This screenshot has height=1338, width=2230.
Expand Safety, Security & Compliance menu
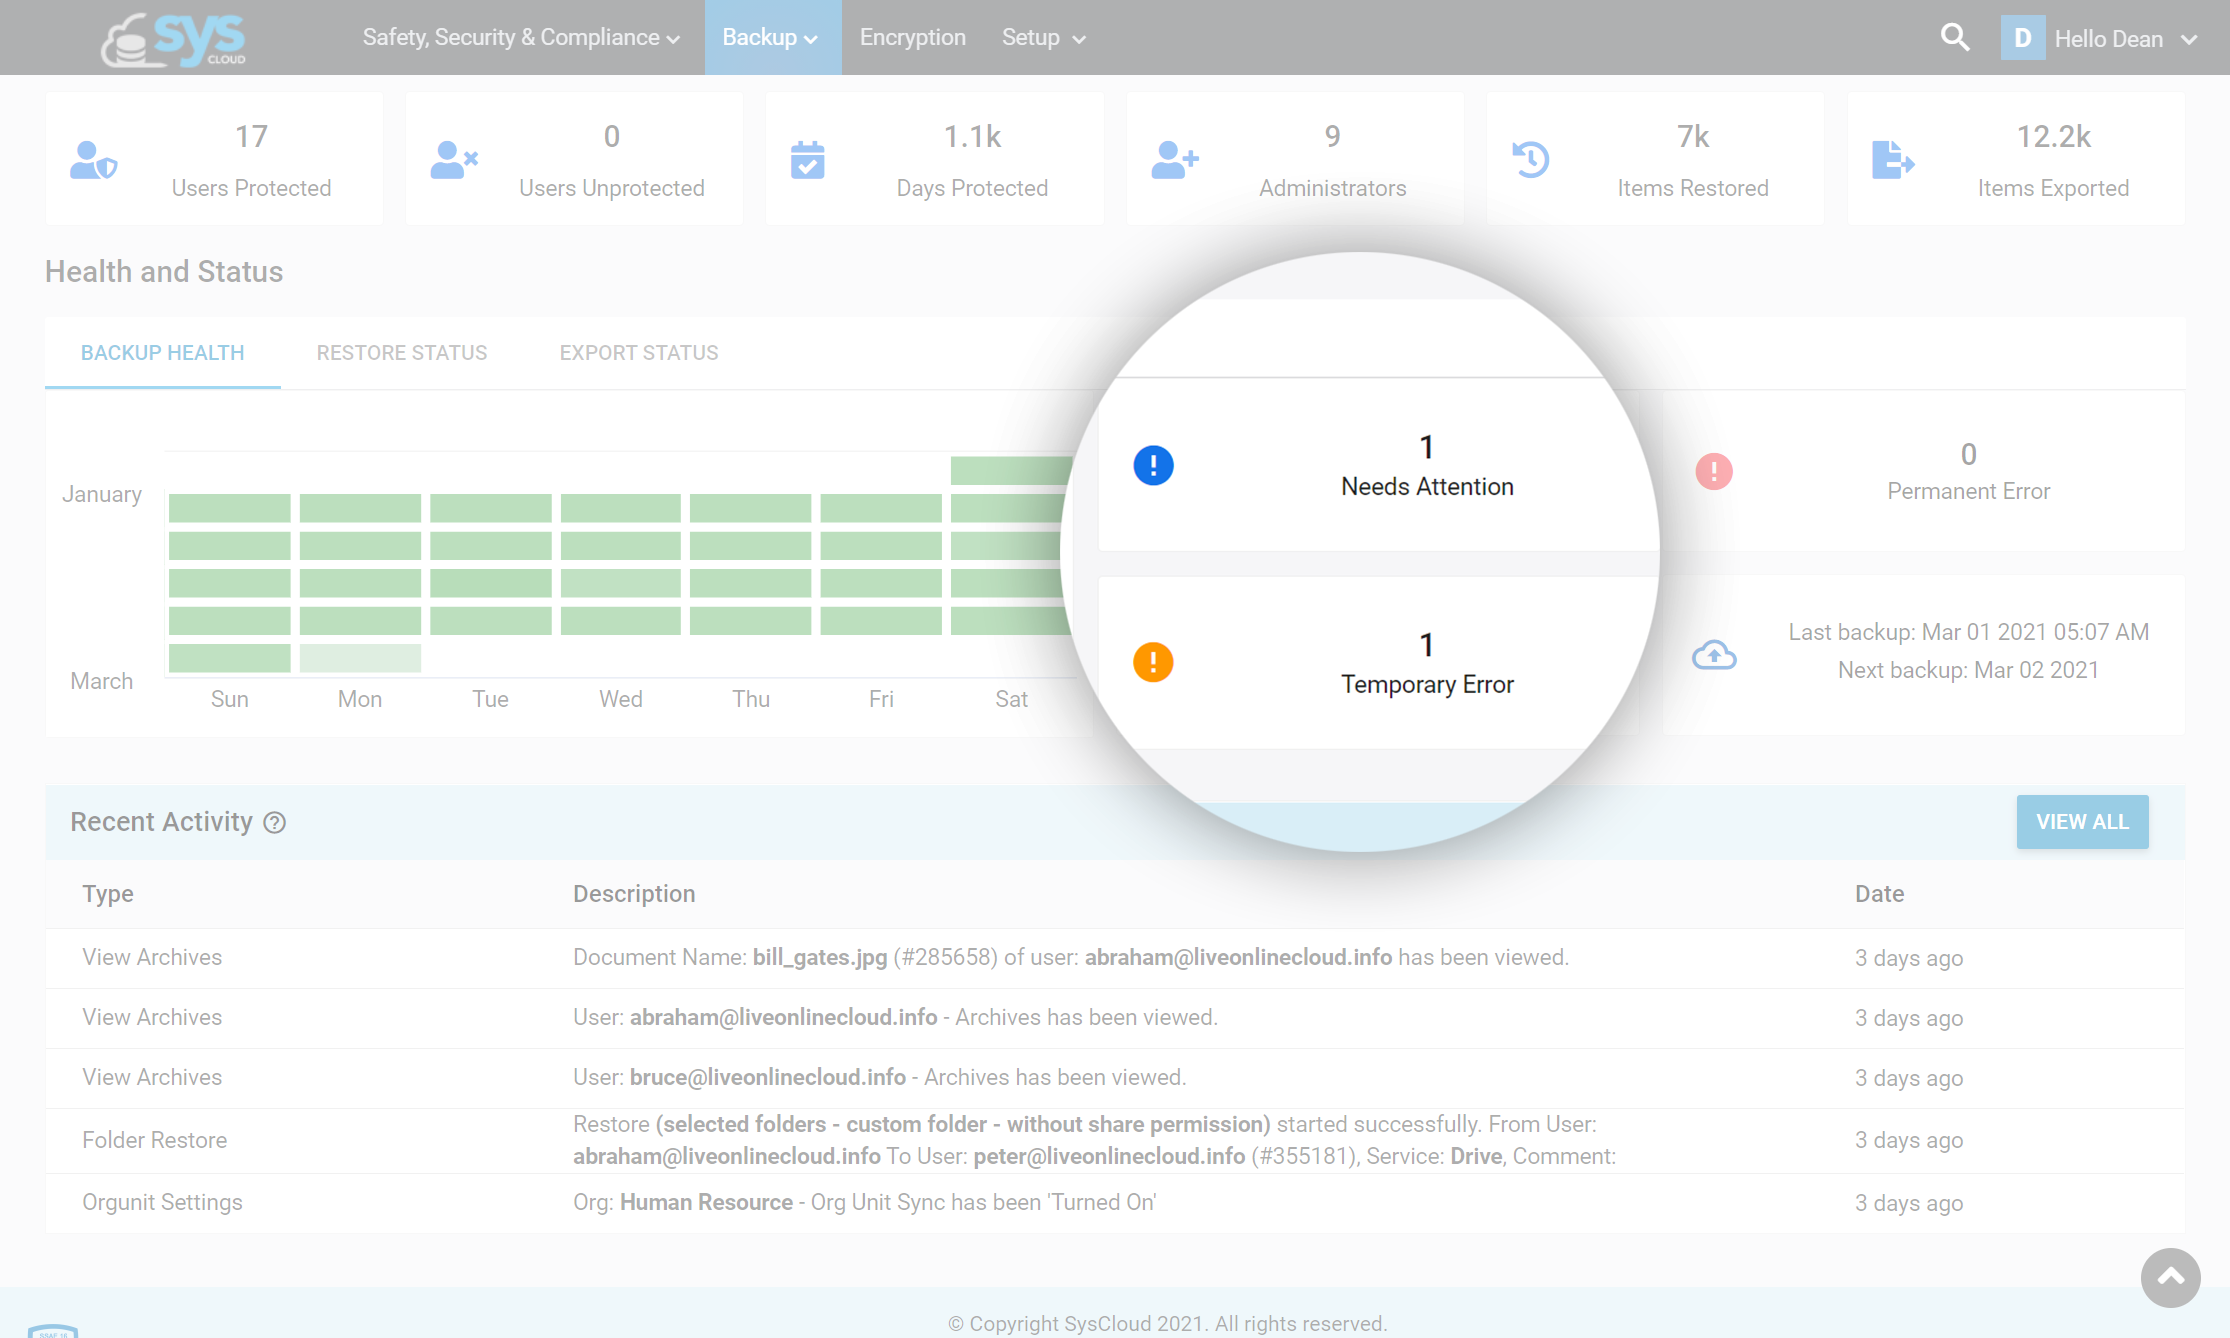point(521,38)
